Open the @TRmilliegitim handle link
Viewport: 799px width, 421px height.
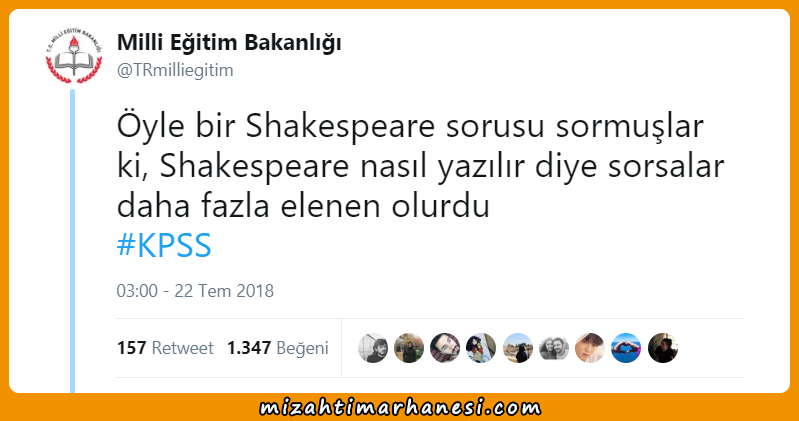[x=175, y=70]
